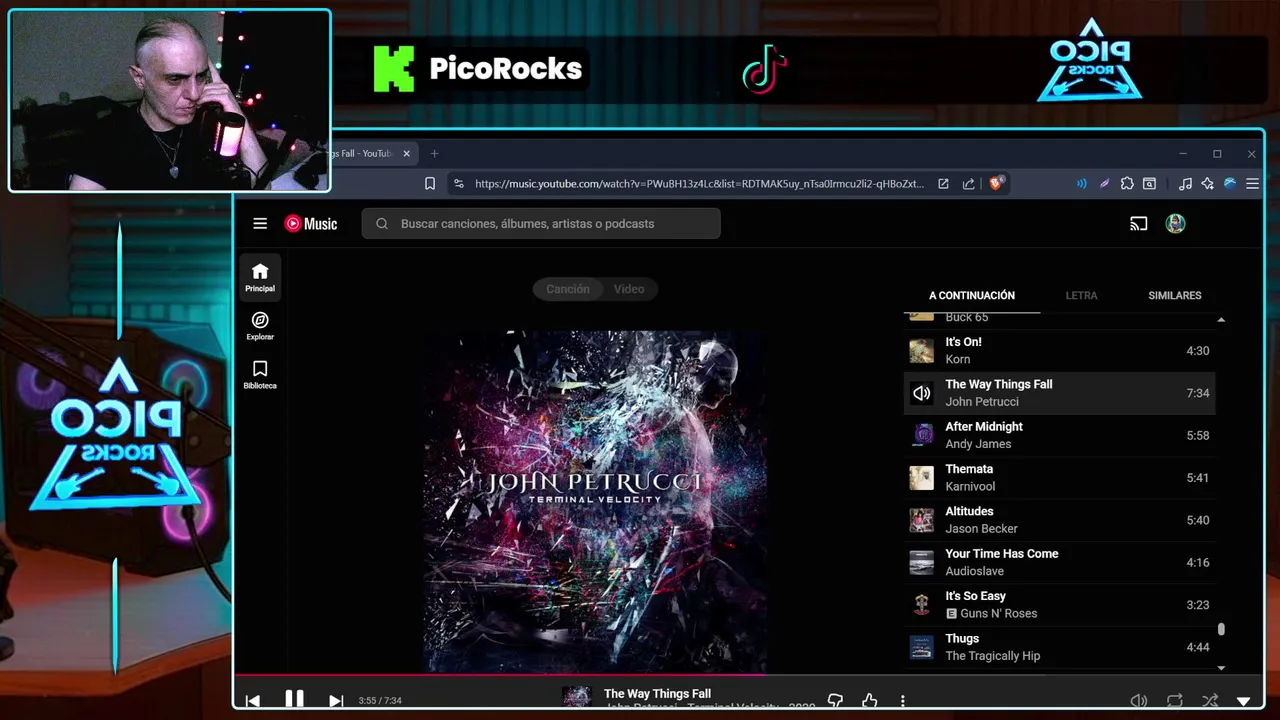Click the Thugs album thumbnail

point(922,648)
